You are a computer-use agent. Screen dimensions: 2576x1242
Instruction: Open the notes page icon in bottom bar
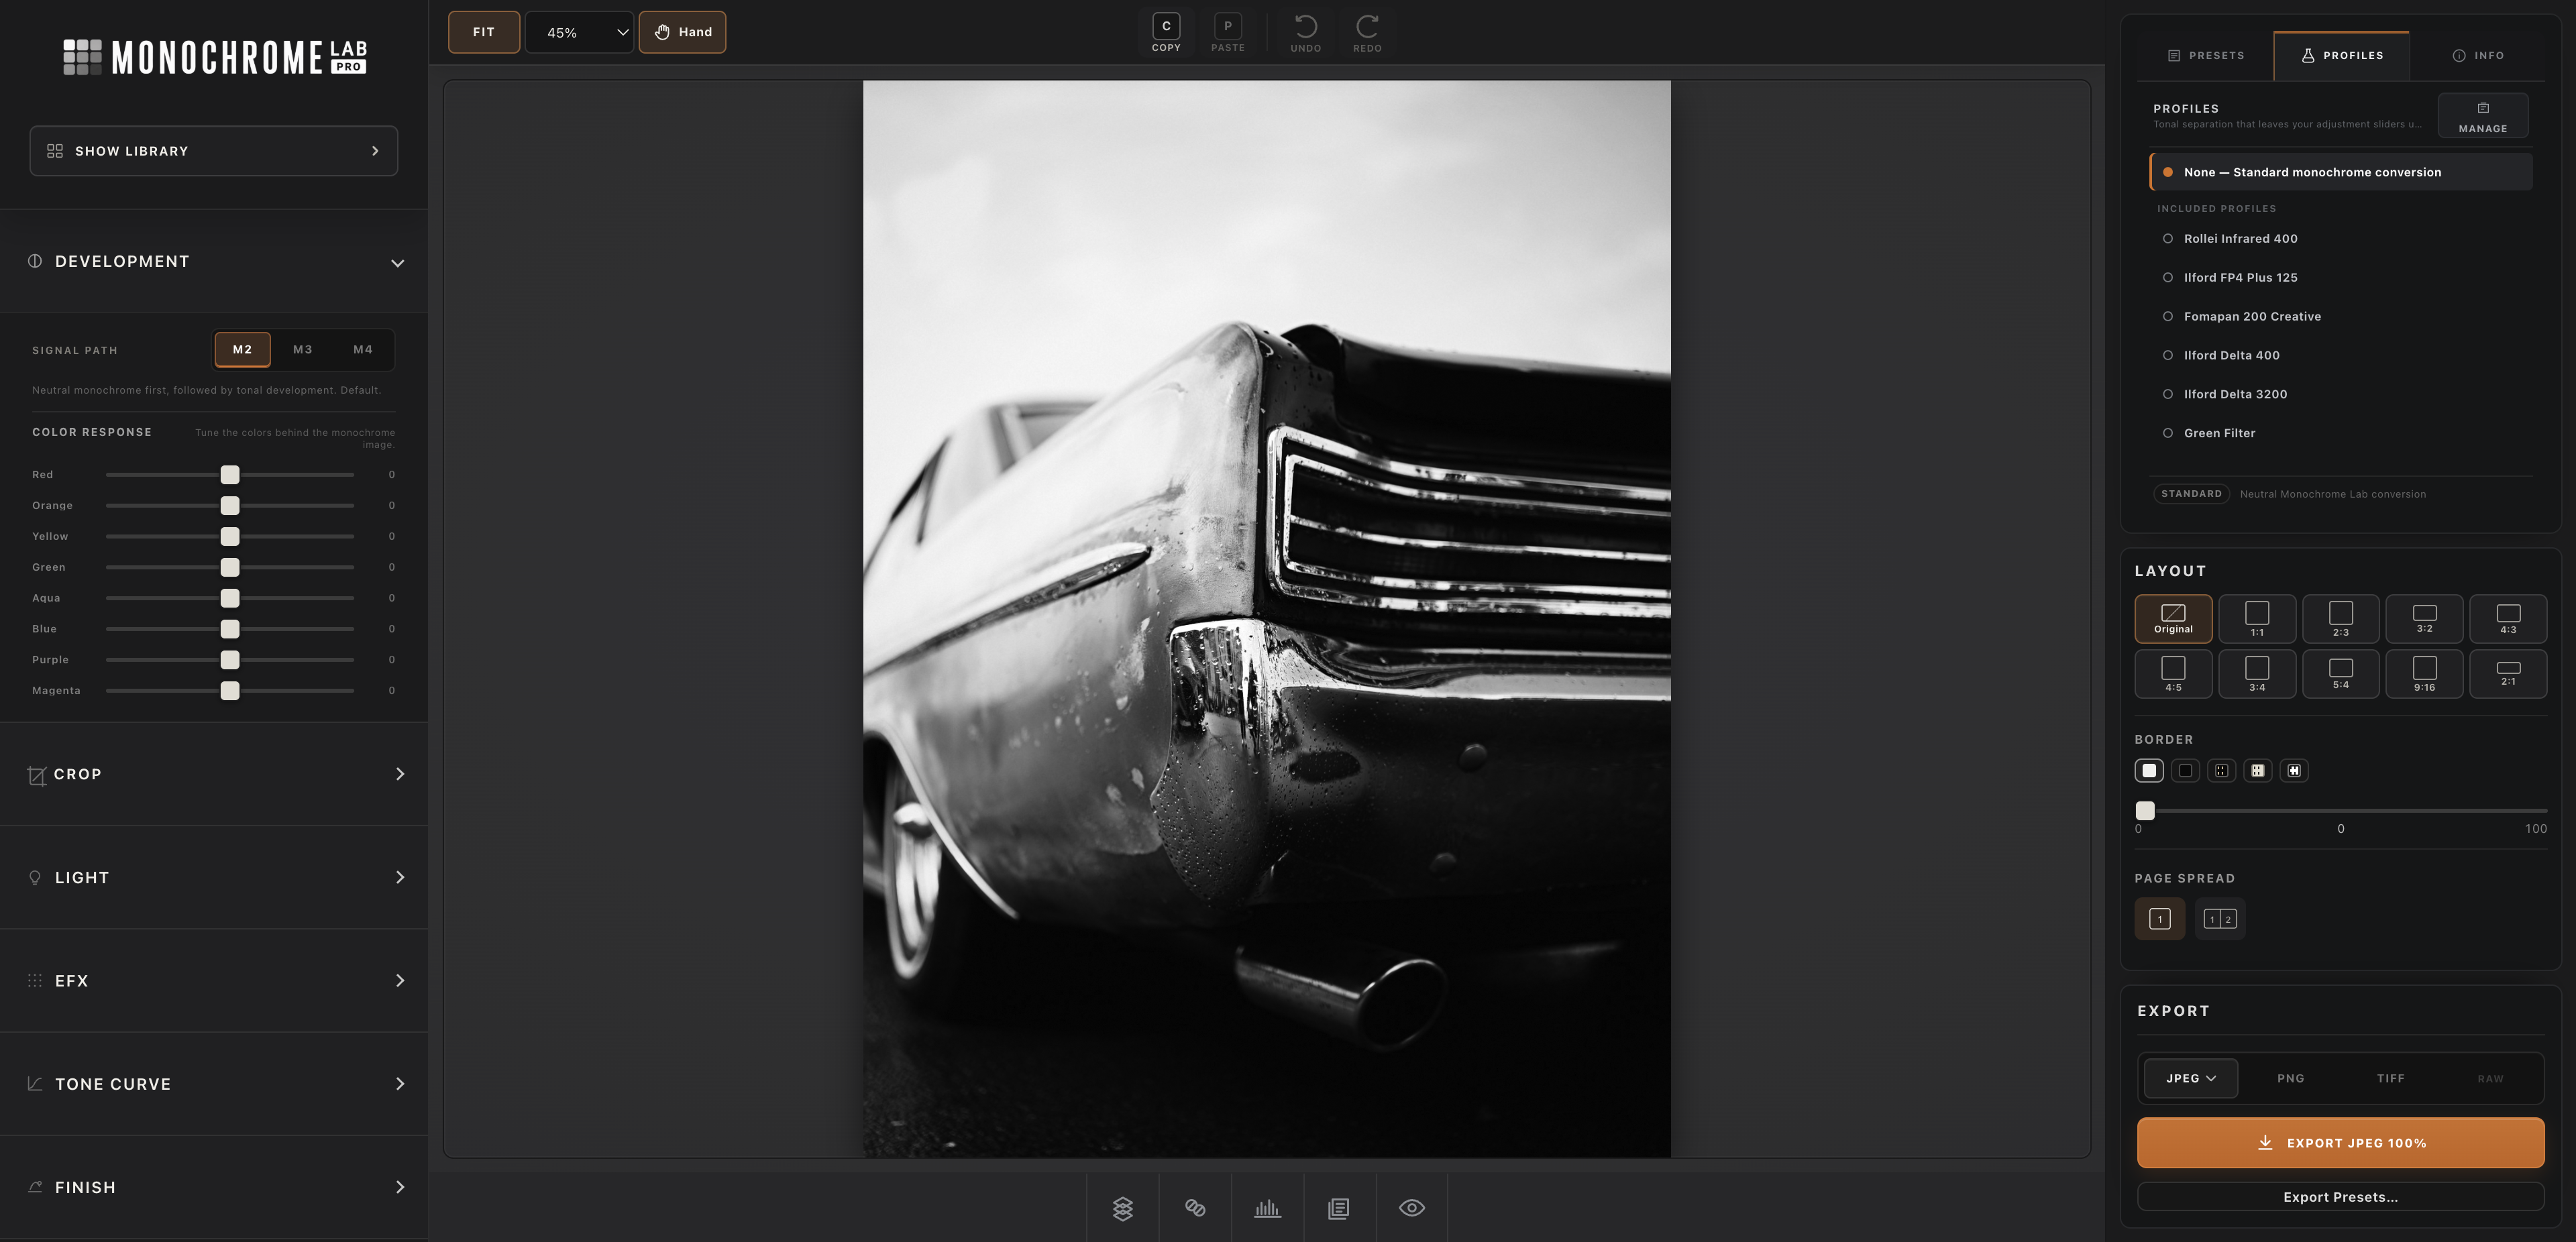(x=1339, y=1208)
